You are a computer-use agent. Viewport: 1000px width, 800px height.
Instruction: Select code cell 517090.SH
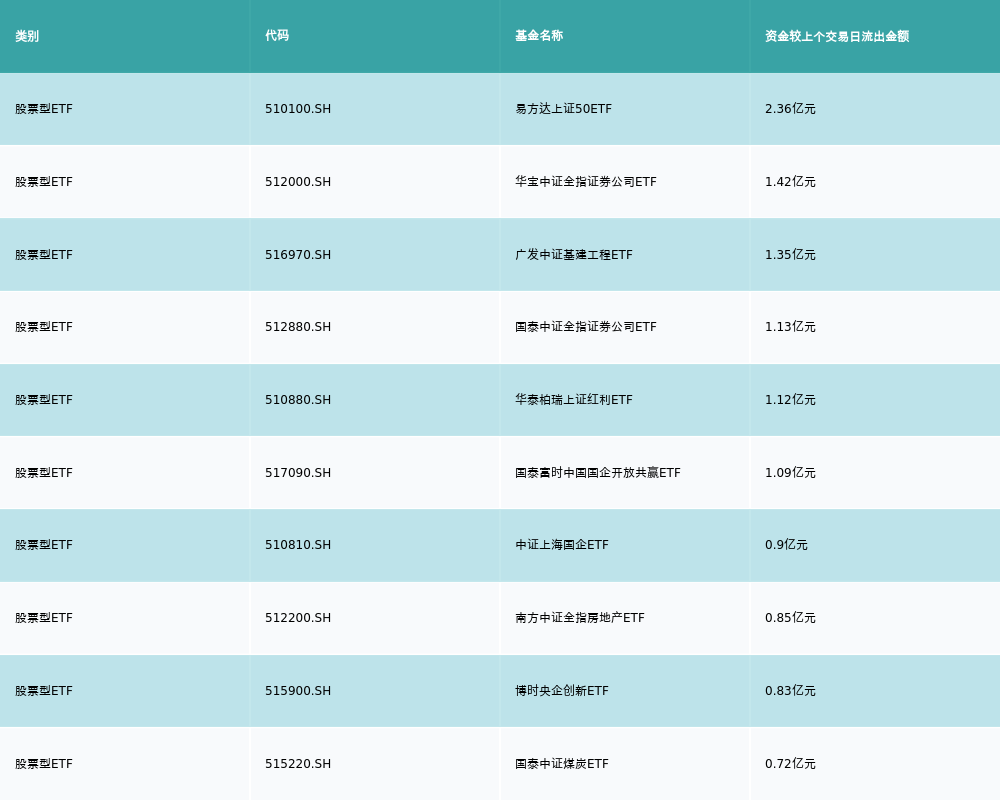298,473
